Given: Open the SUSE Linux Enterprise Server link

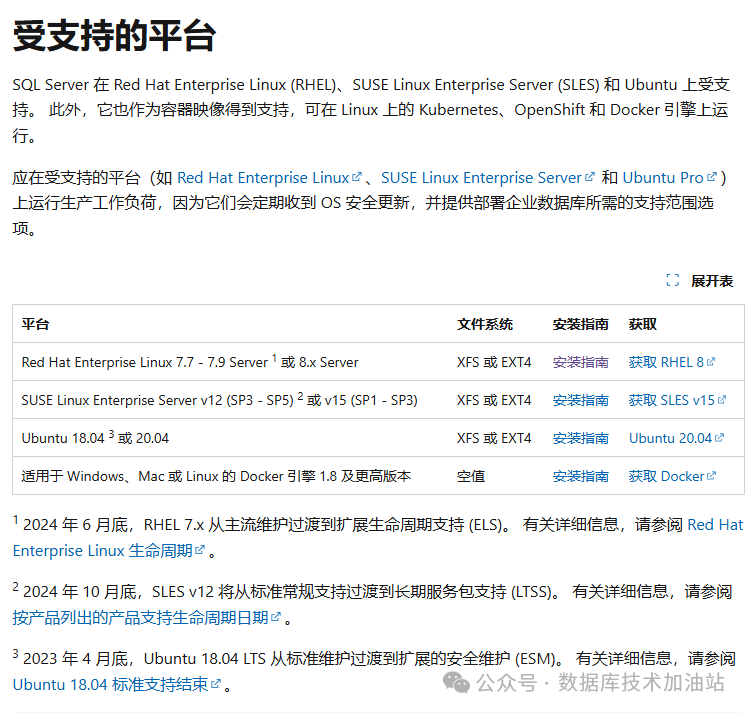Looking at the screenshot, I should coord(488,178).
